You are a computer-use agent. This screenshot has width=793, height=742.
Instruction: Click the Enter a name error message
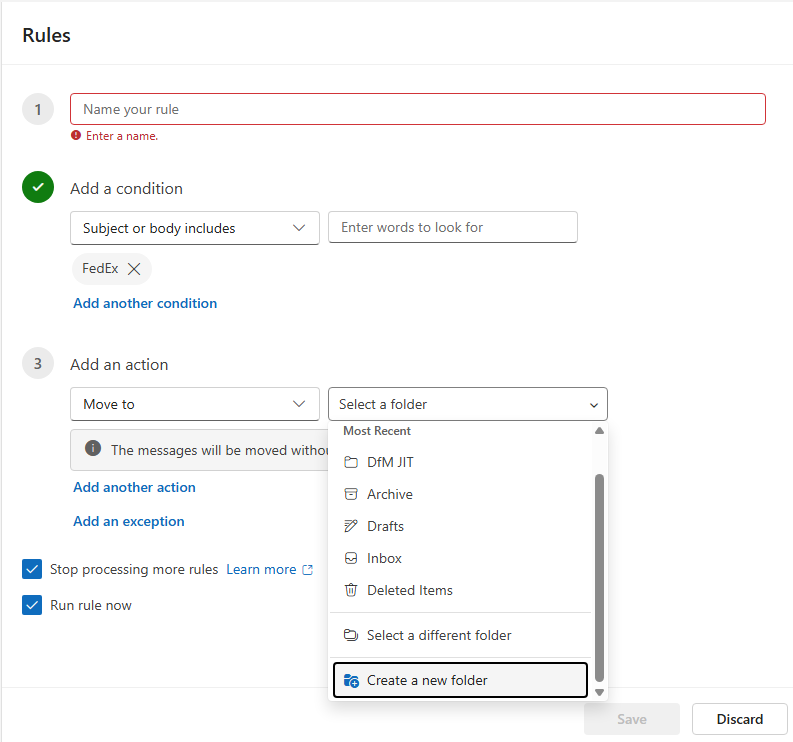pos(122,136)
